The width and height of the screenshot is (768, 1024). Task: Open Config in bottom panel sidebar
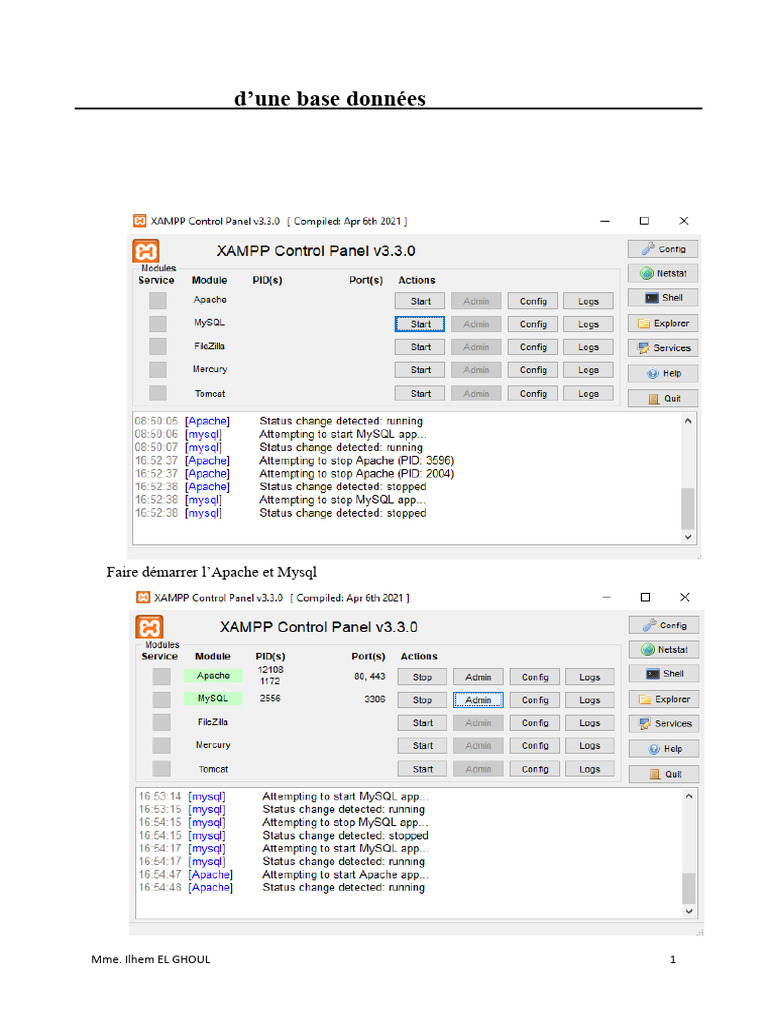click(664, 625)
